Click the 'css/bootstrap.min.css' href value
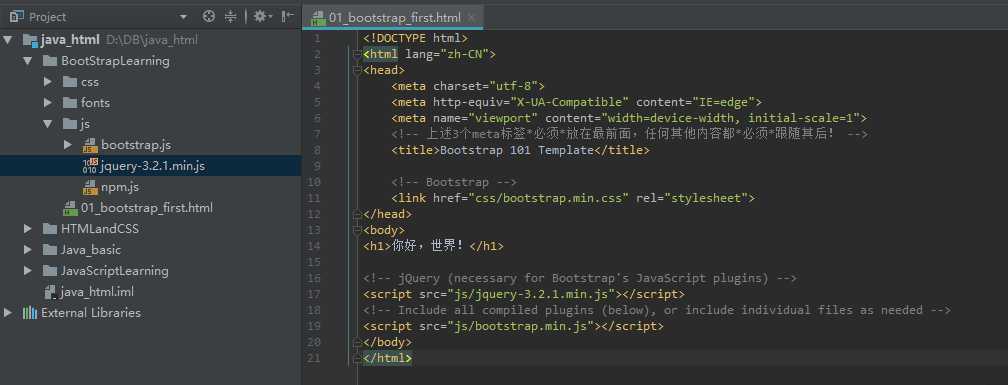The height and width of the screenshot is (385, 1008). pyautogui.click(x=549, y=198)
